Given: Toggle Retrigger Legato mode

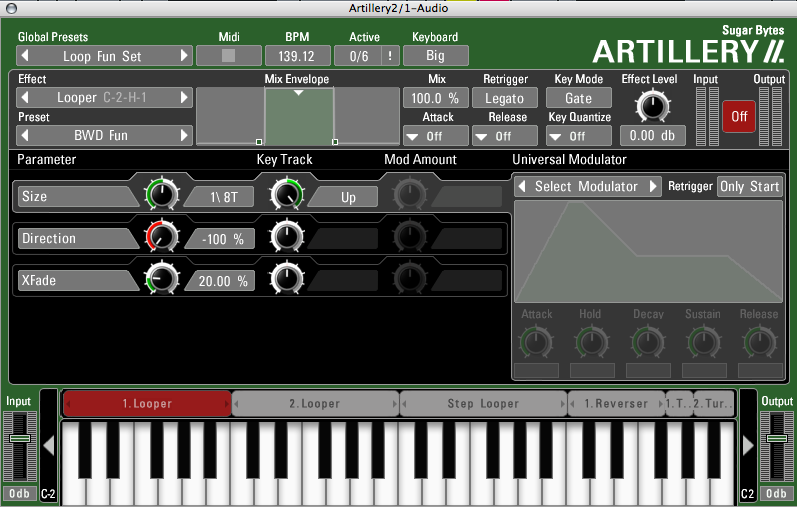Looking at the screenshot, I should pyautogui.click(x=505, y=98).
